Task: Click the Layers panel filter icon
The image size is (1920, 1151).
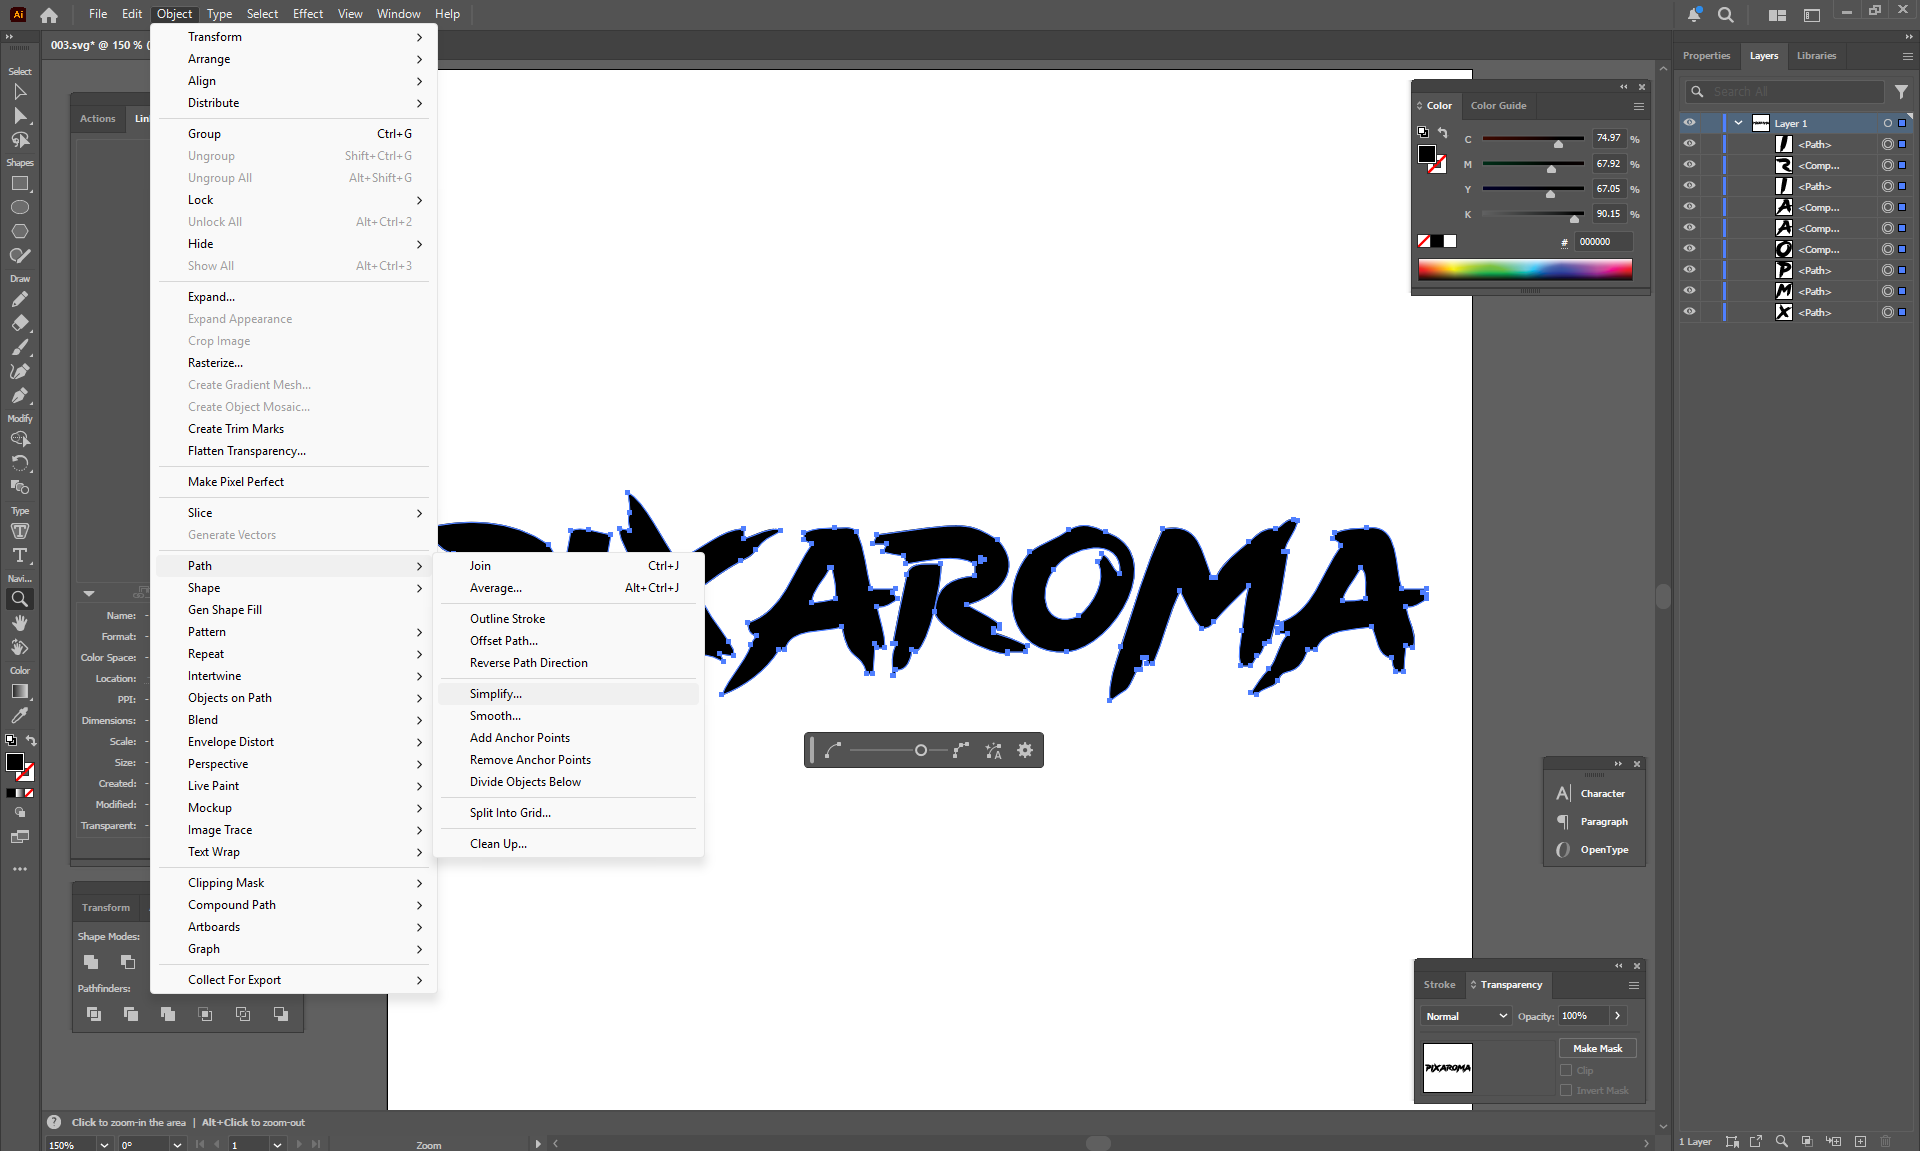Action: coord(1901,91)
